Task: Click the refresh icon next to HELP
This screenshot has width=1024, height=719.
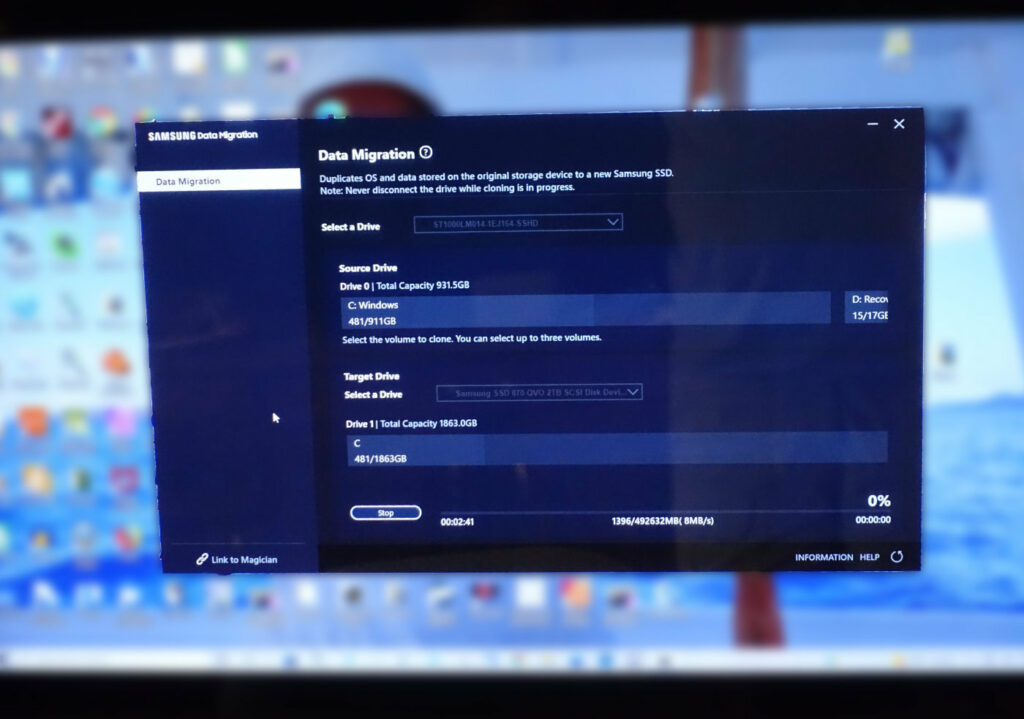Action: pyautogui.click(x=897, y=556)
